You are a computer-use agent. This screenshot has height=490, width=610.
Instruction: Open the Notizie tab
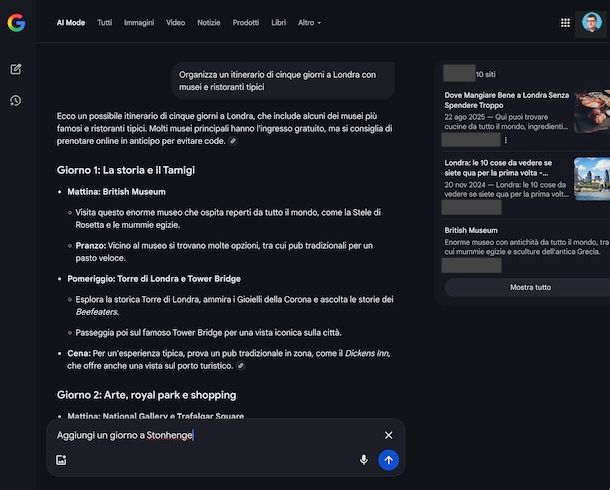209,22
